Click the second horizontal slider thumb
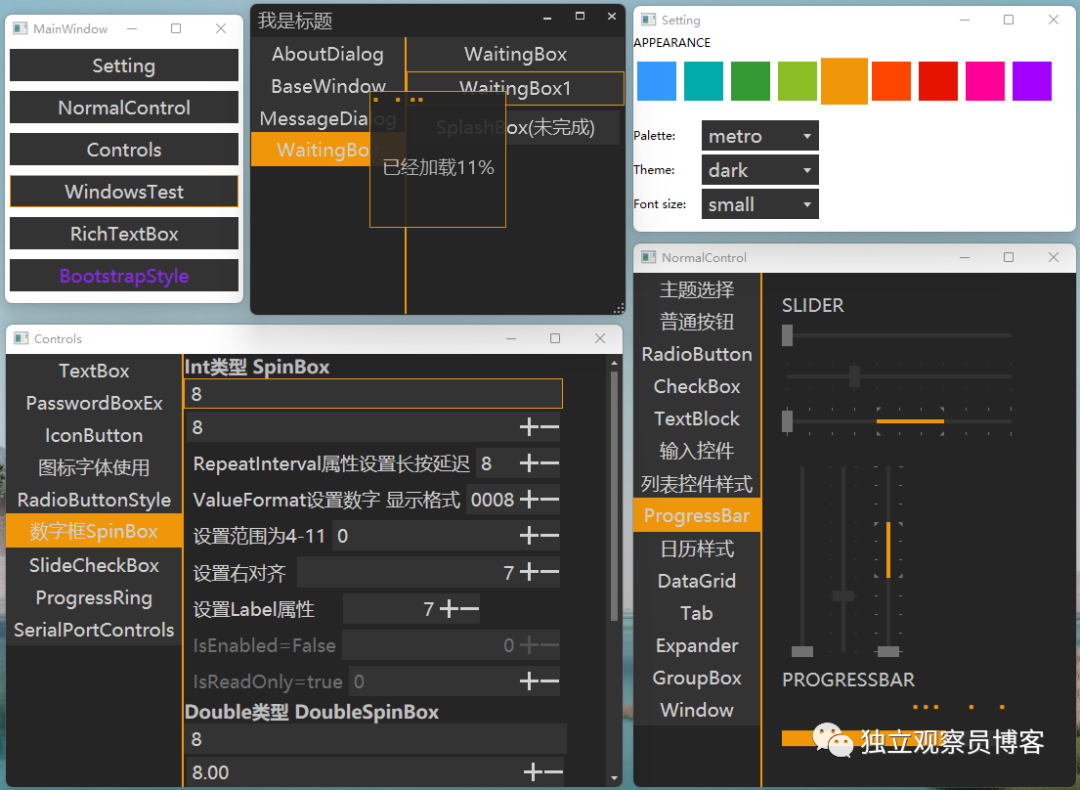 click(855, 376)
